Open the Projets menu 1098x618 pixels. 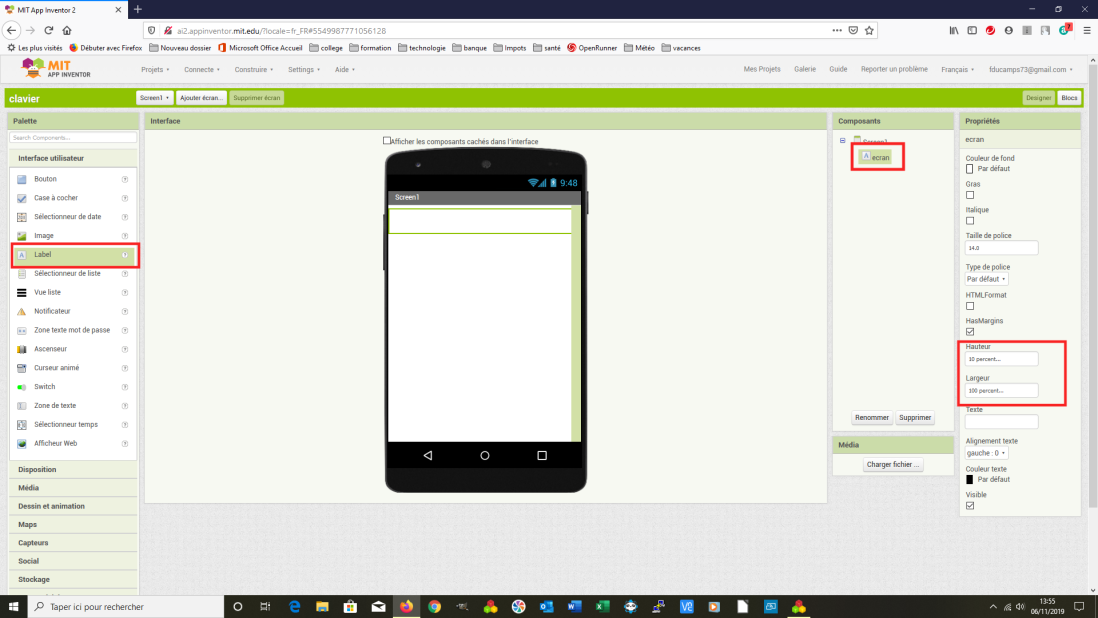[155, 70]
